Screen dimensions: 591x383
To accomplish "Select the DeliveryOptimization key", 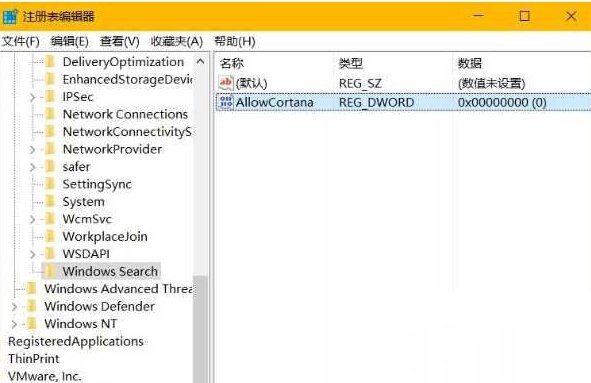I will point(123,62).
